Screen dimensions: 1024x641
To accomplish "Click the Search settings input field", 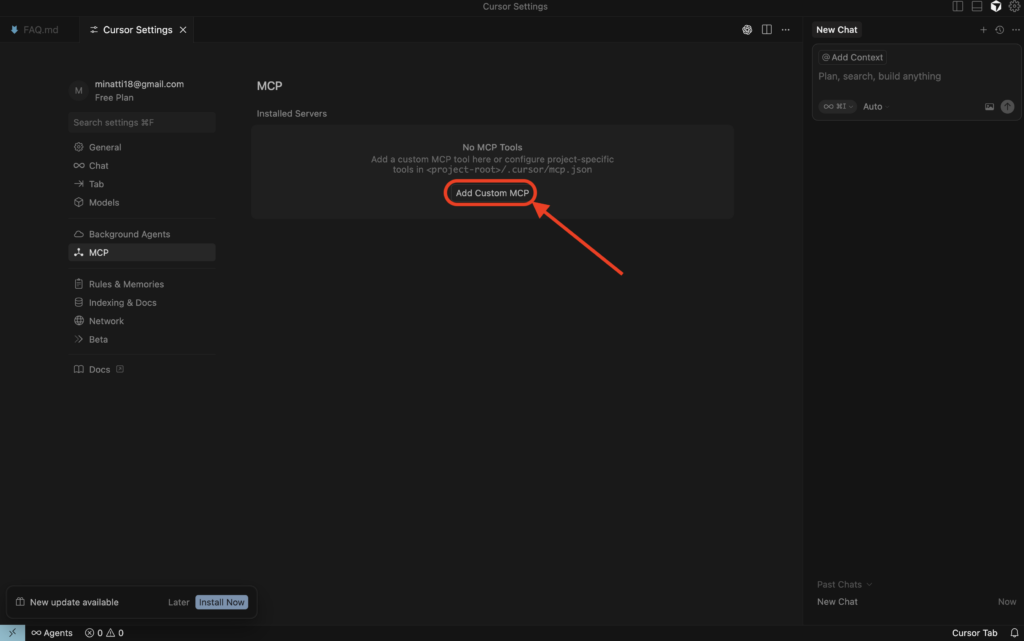I will [141, 121].
